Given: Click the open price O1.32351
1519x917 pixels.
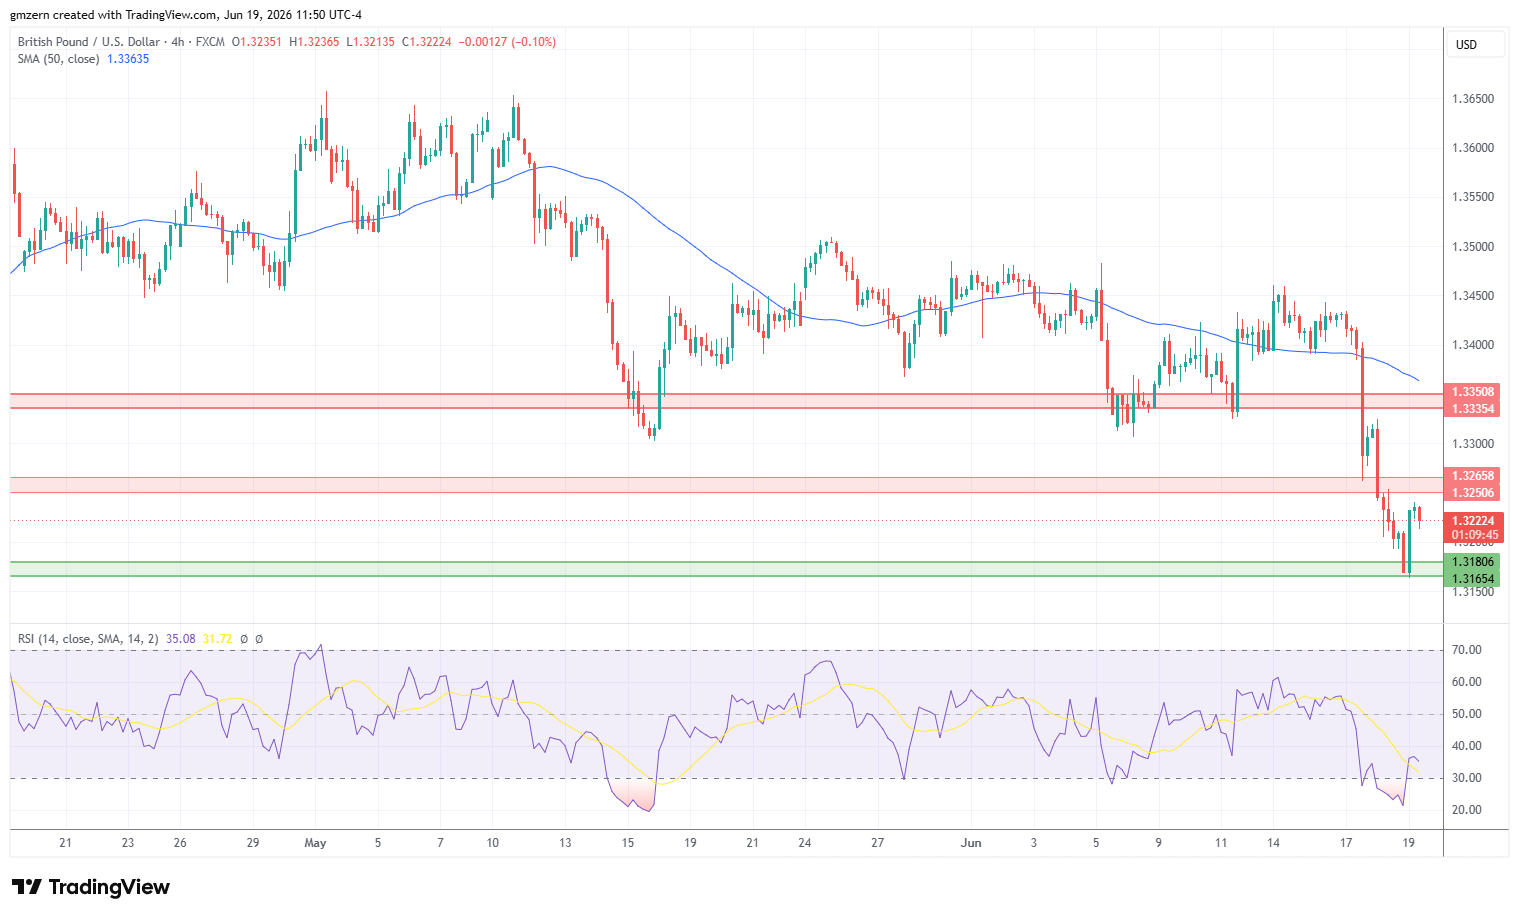Looking at the screenshot, I should [x=257, y=42].
